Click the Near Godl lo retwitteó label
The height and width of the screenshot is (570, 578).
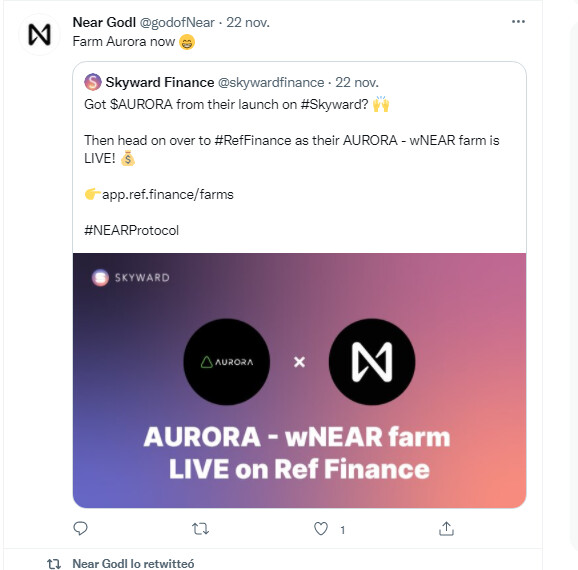(133, 563)
